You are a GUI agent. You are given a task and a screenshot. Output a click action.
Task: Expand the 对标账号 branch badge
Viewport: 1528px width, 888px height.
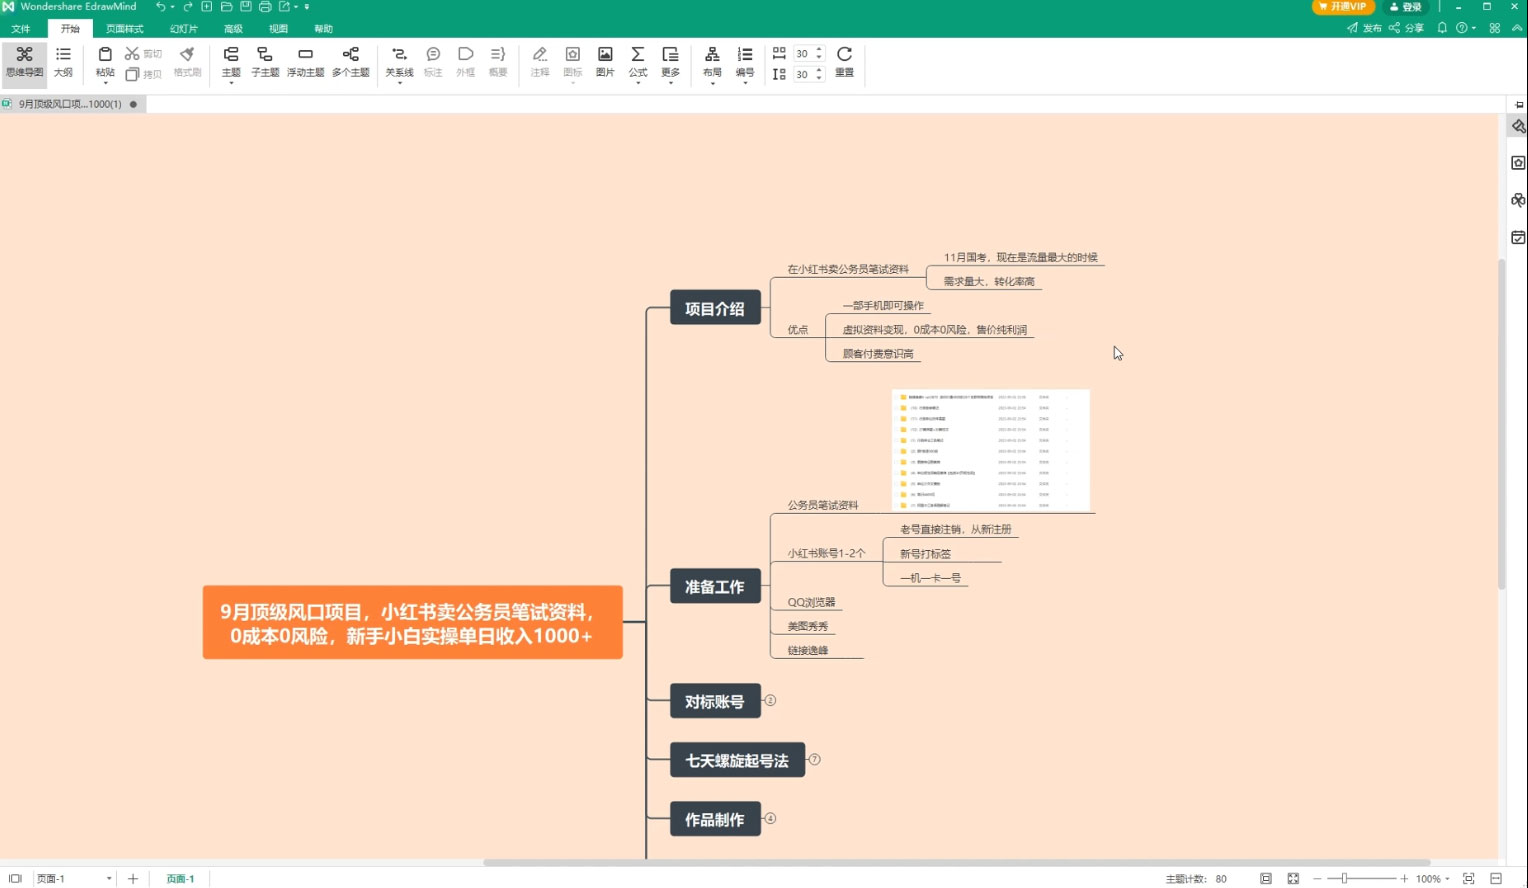point(769,700)
